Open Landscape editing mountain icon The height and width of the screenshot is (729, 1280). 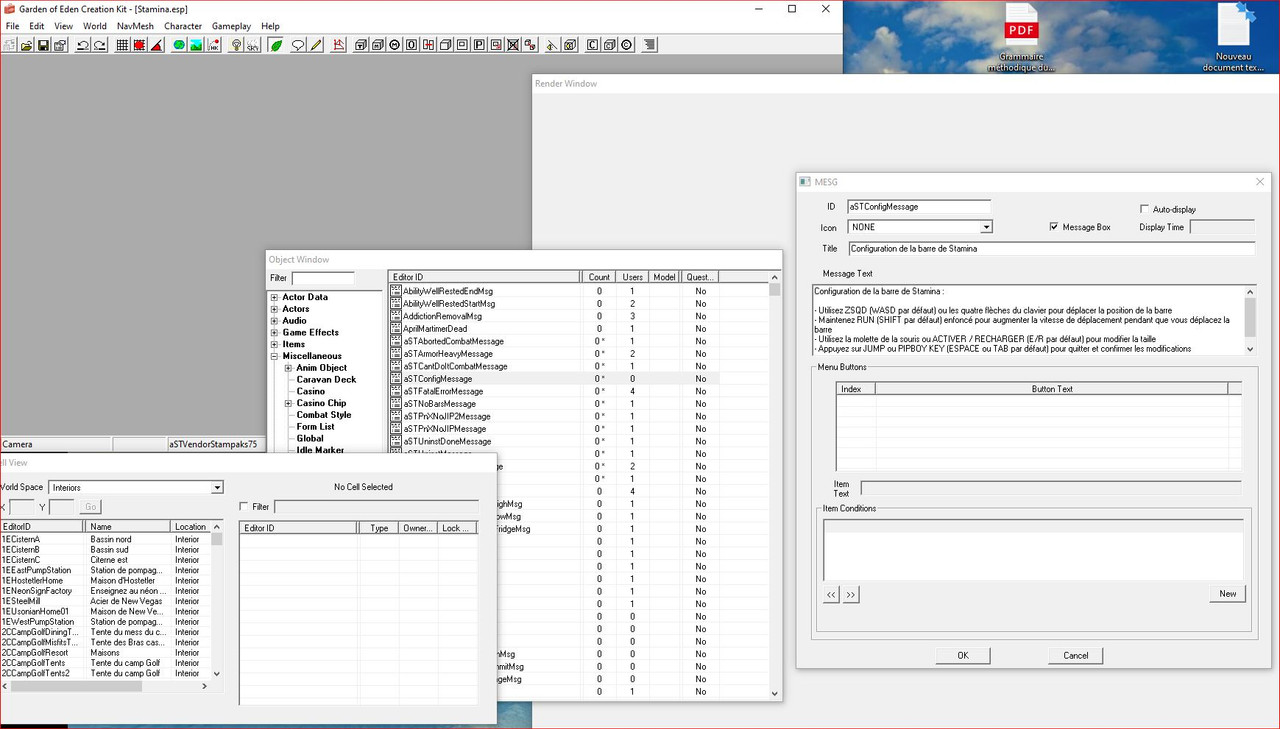click(x=196, y=45)
